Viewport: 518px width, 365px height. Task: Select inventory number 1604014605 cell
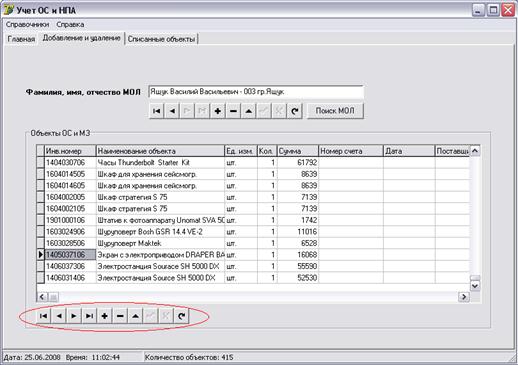(x=70, y=185)
